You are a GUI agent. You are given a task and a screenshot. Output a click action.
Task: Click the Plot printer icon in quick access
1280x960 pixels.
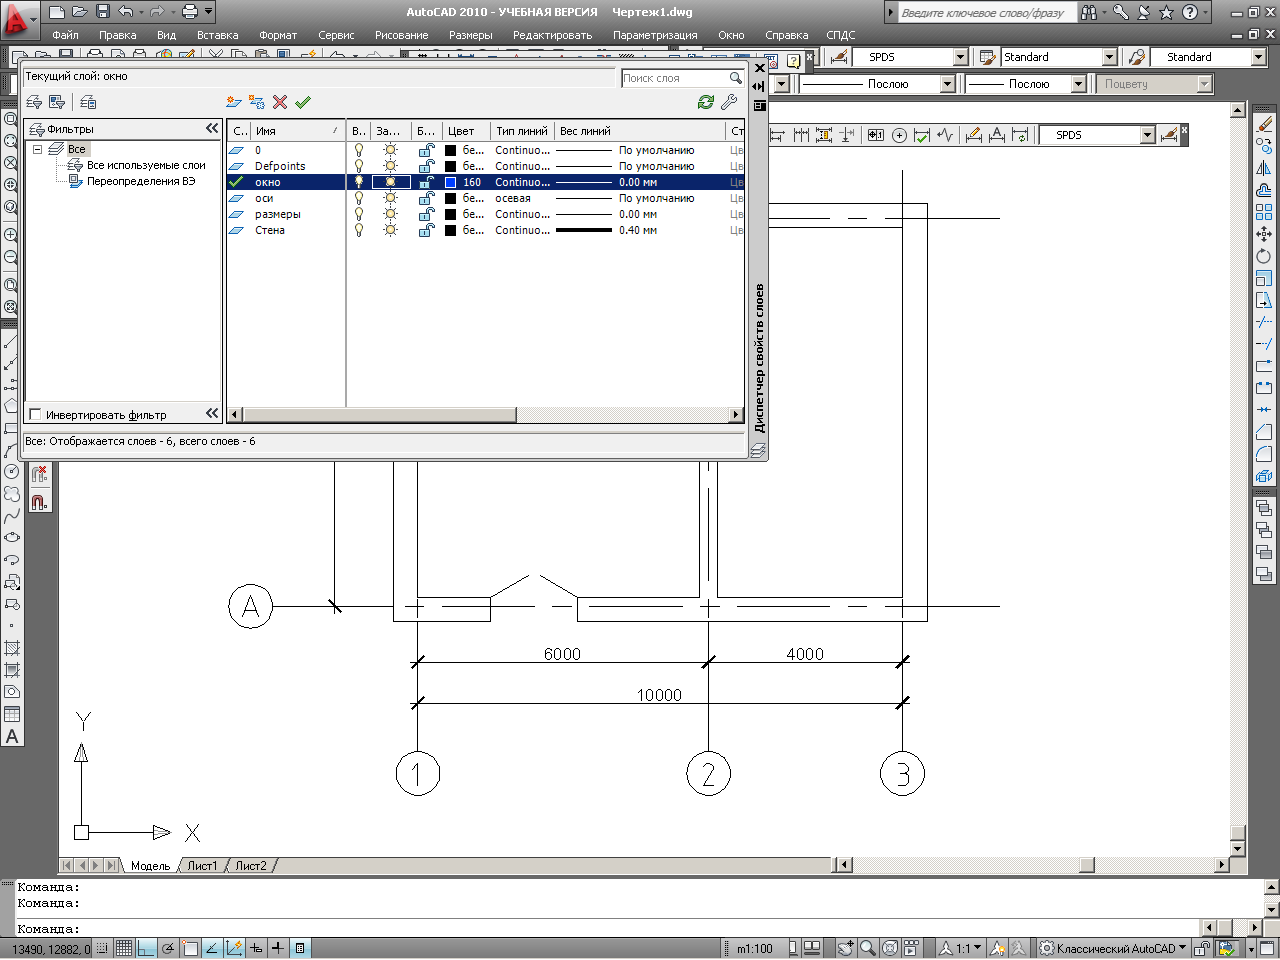(189, 12)
